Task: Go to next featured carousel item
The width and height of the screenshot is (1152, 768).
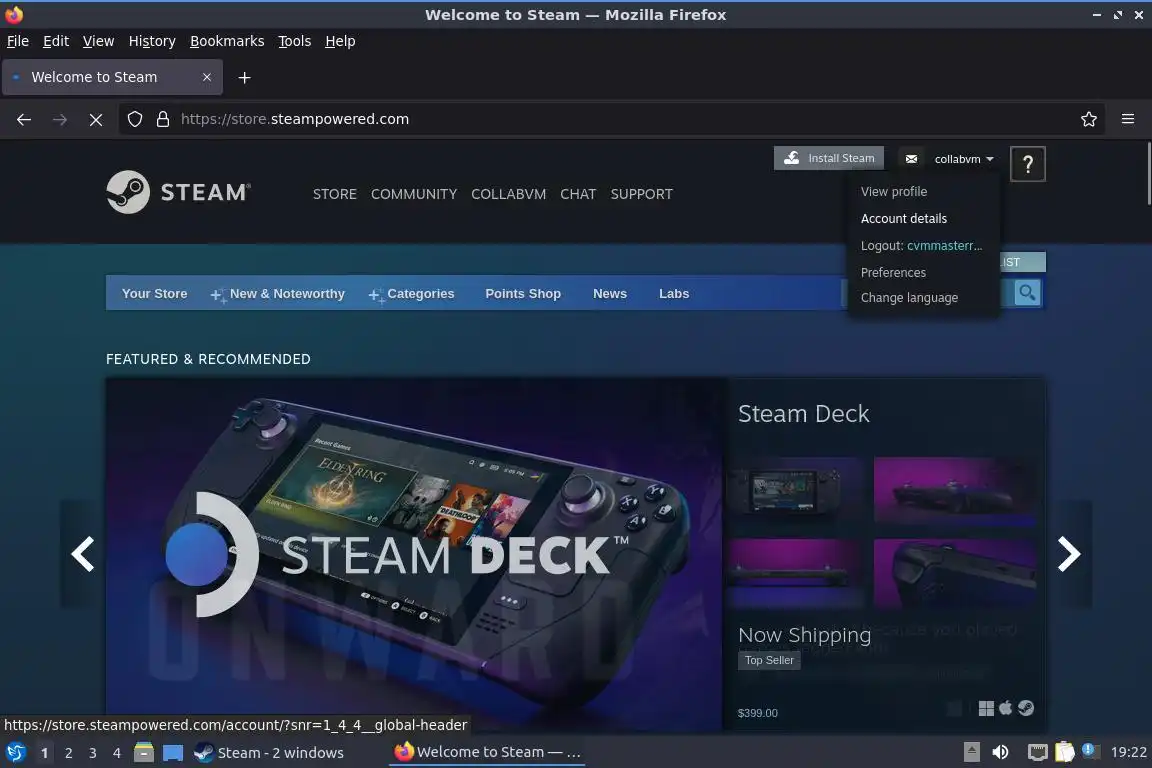Action: [x=1069, y=554]
